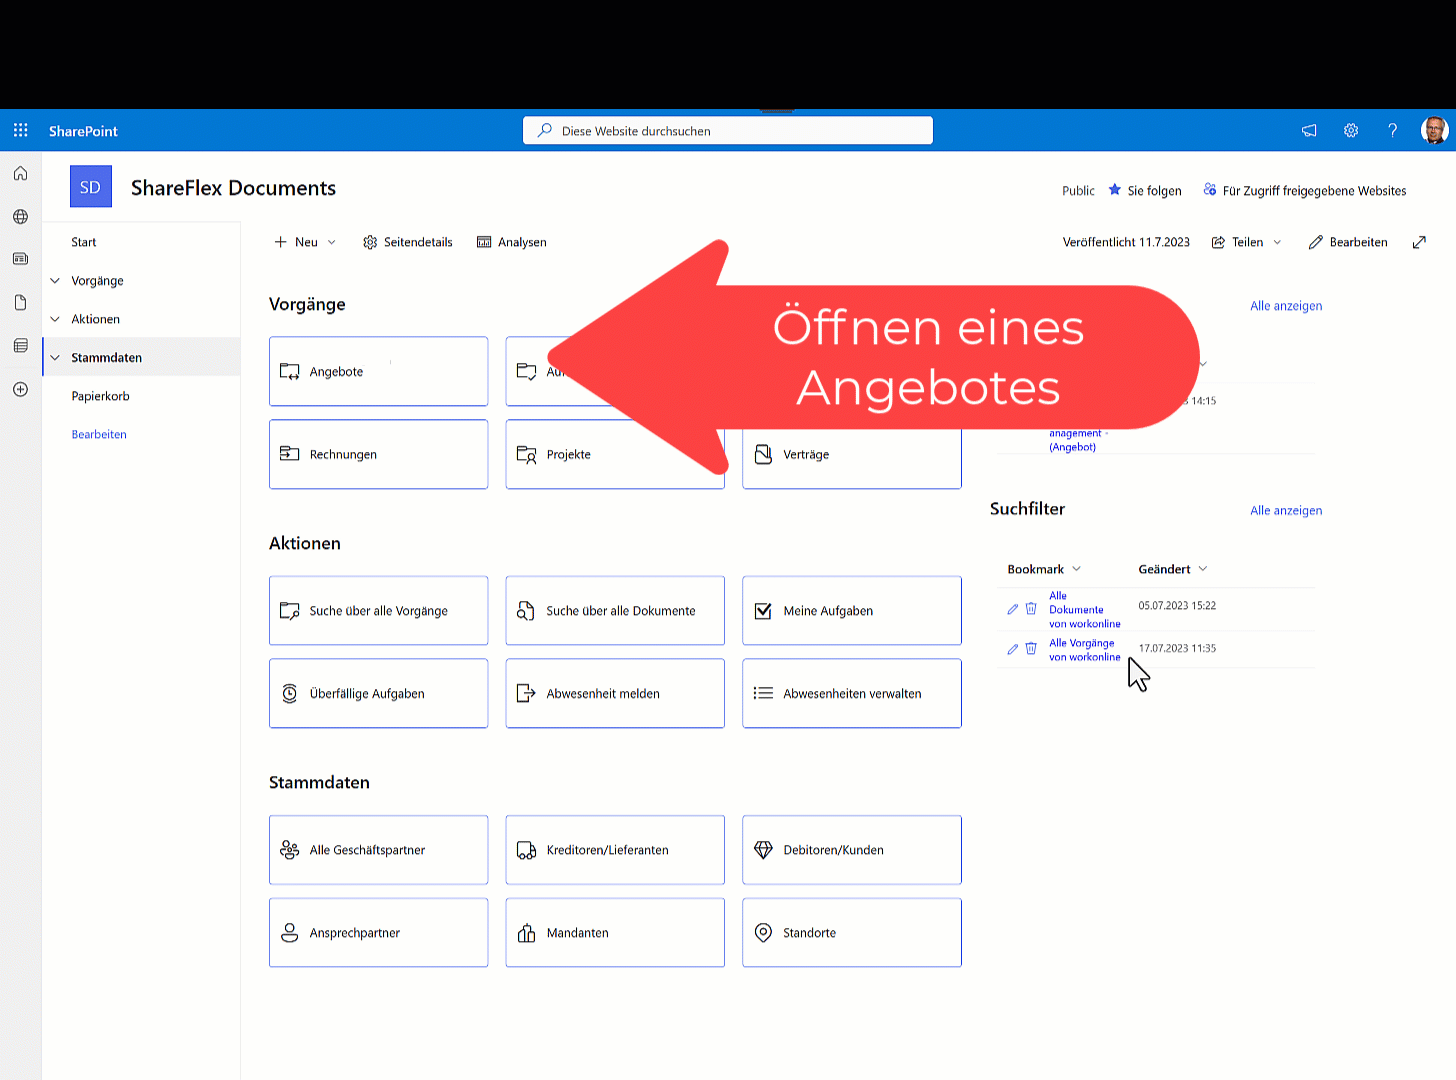Image resolution: width=1456 pixels, height=1080 pixels.
Task: Sort by the Geändert column header
Action: 1165,569
